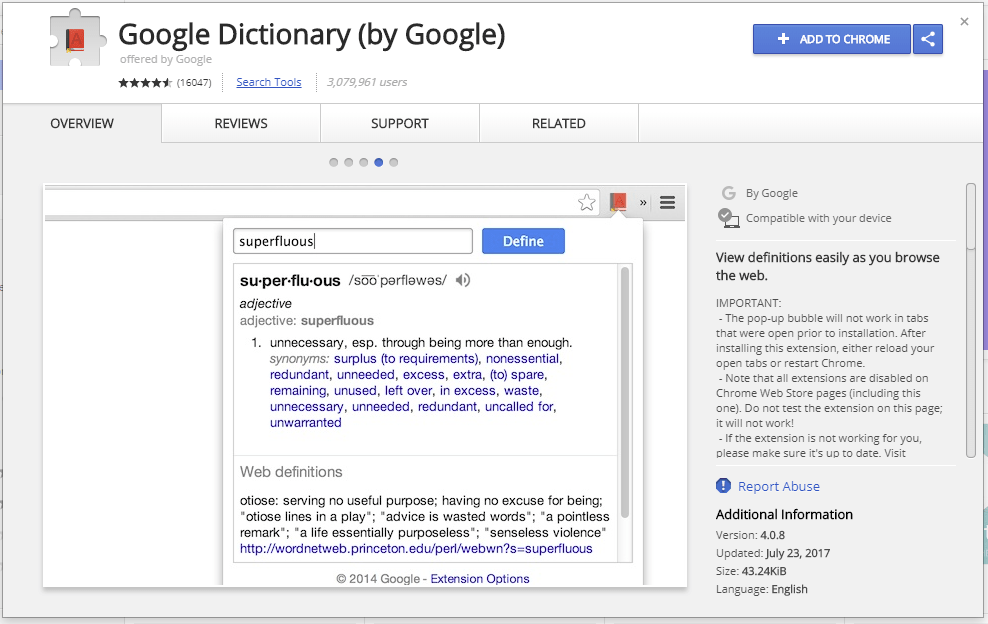988x624 pixels.
Task: Click the bookmark star in the address bar
Action: [586, 201]
